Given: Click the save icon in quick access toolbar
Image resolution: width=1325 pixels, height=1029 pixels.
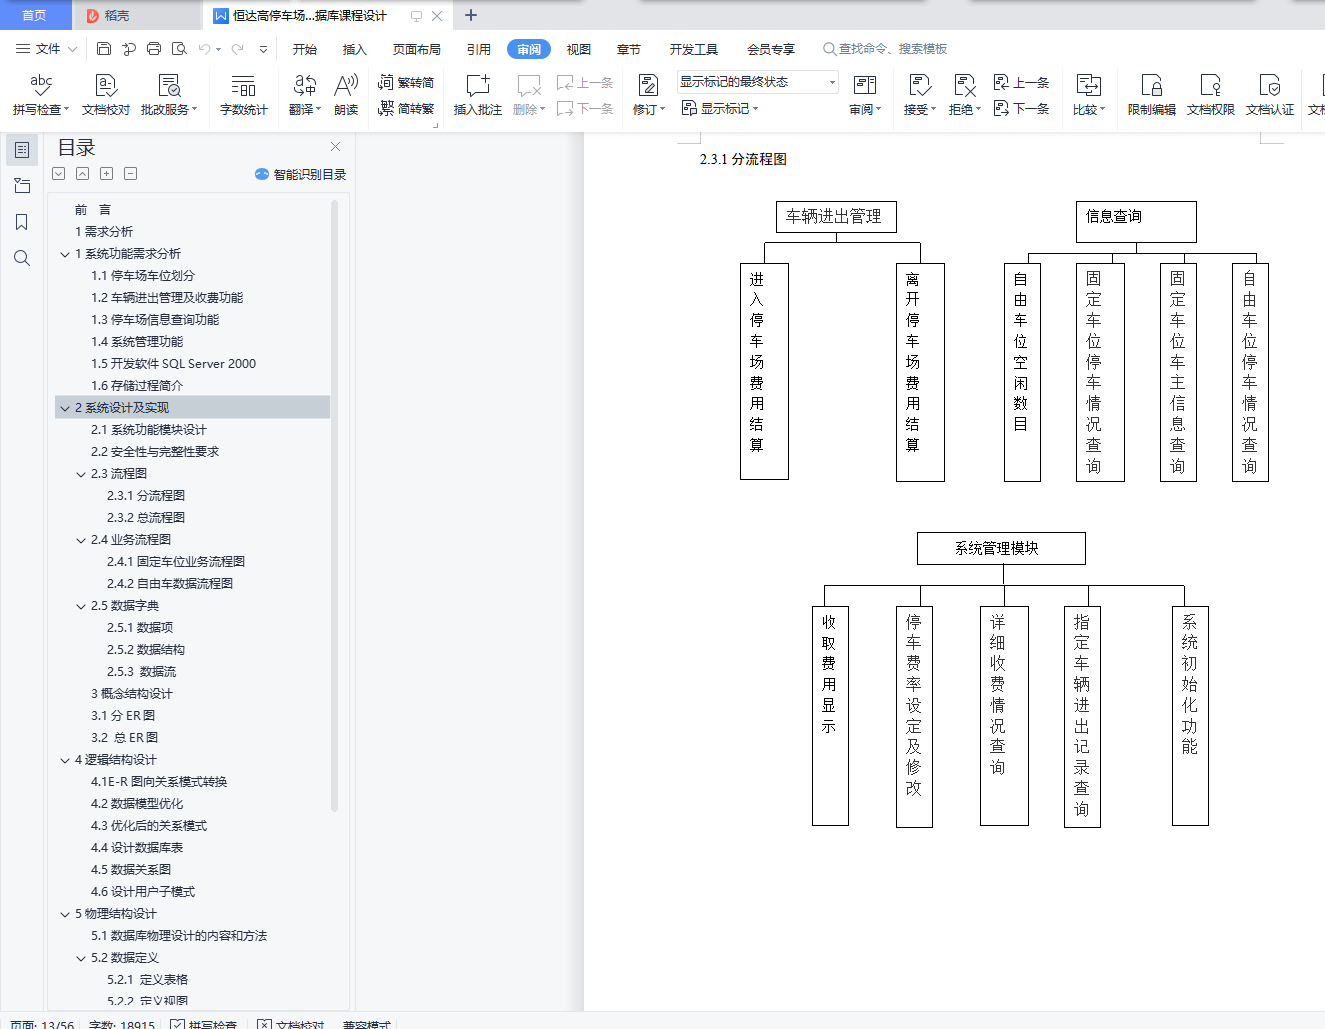Looking at the screenshot, I should (x=104, y=49).
